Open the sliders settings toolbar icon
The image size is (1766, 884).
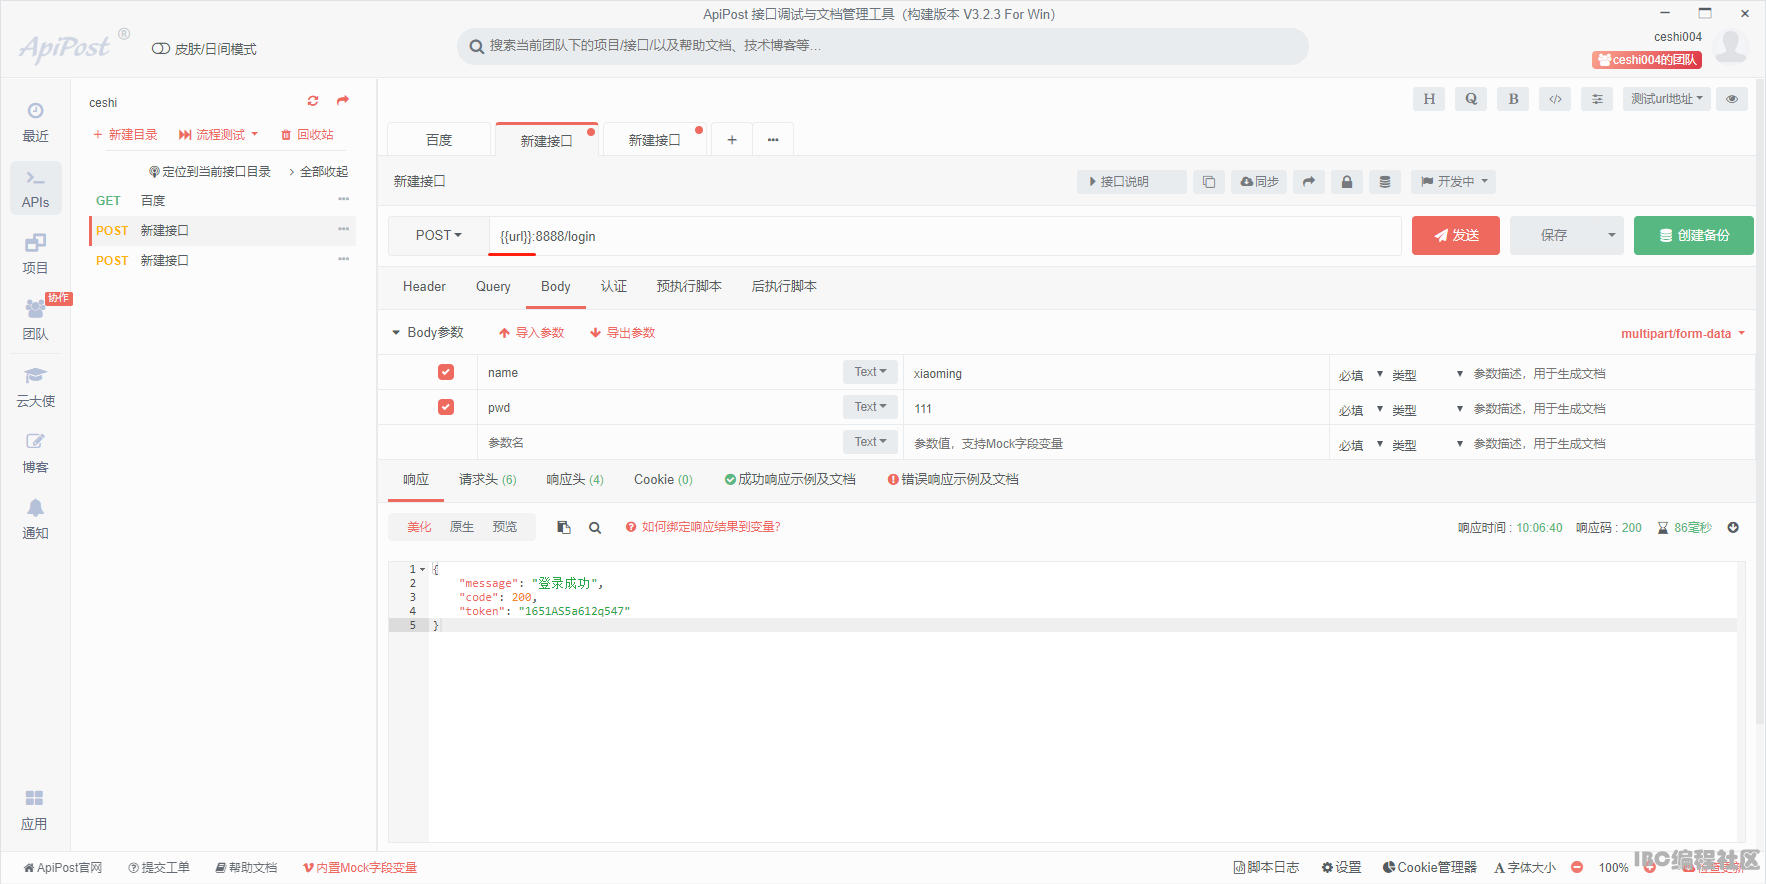tap(1597, 99)
